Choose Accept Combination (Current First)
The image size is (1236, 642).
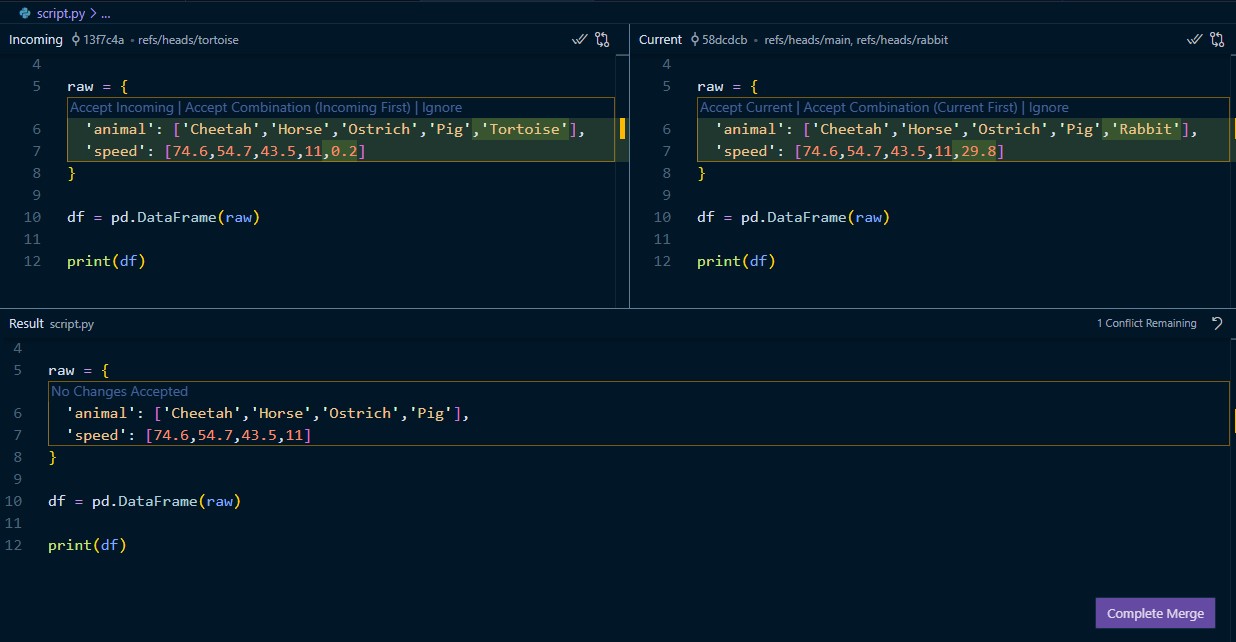click(x=911, y=108)
